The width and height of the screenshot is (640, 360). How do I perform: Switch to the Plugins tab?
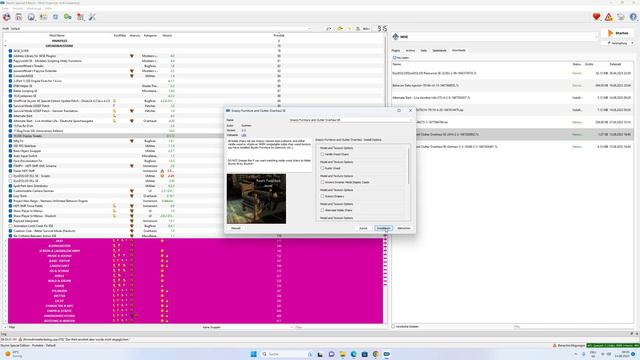396,51
